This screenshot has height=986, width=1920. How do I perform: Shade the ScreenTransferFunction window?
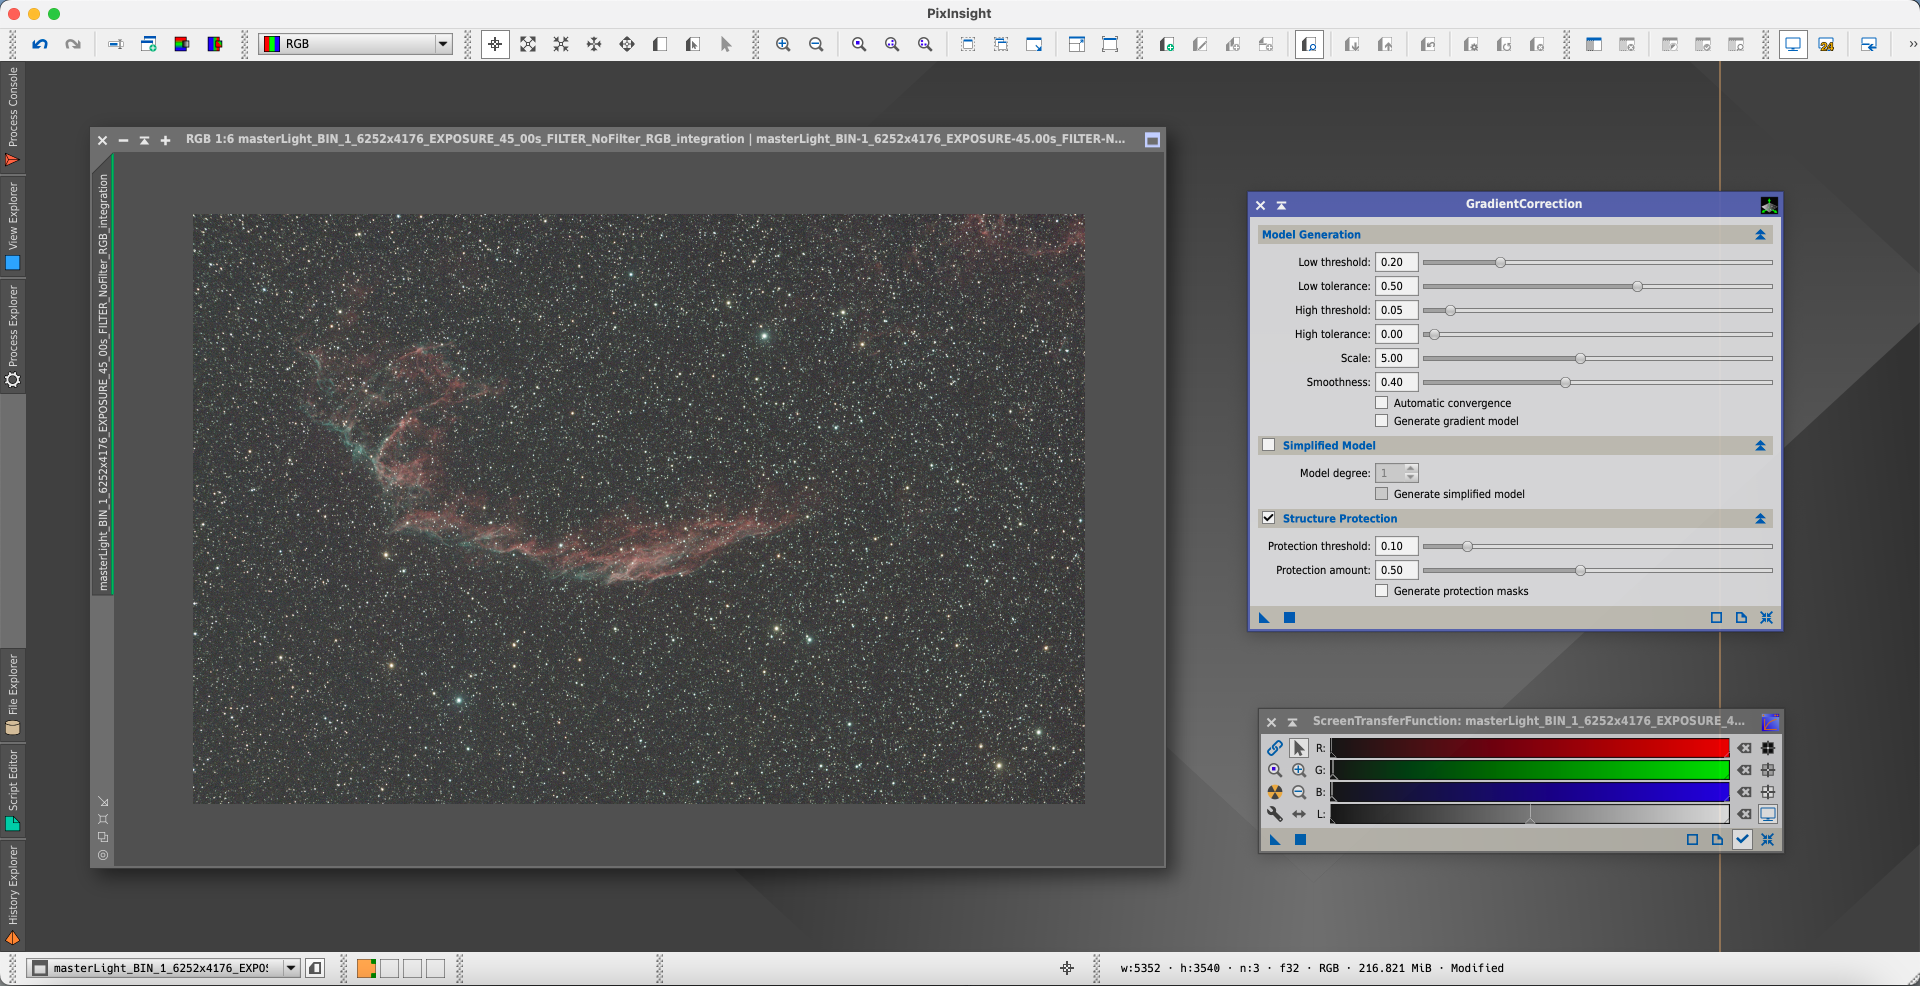pos(1292,722)
